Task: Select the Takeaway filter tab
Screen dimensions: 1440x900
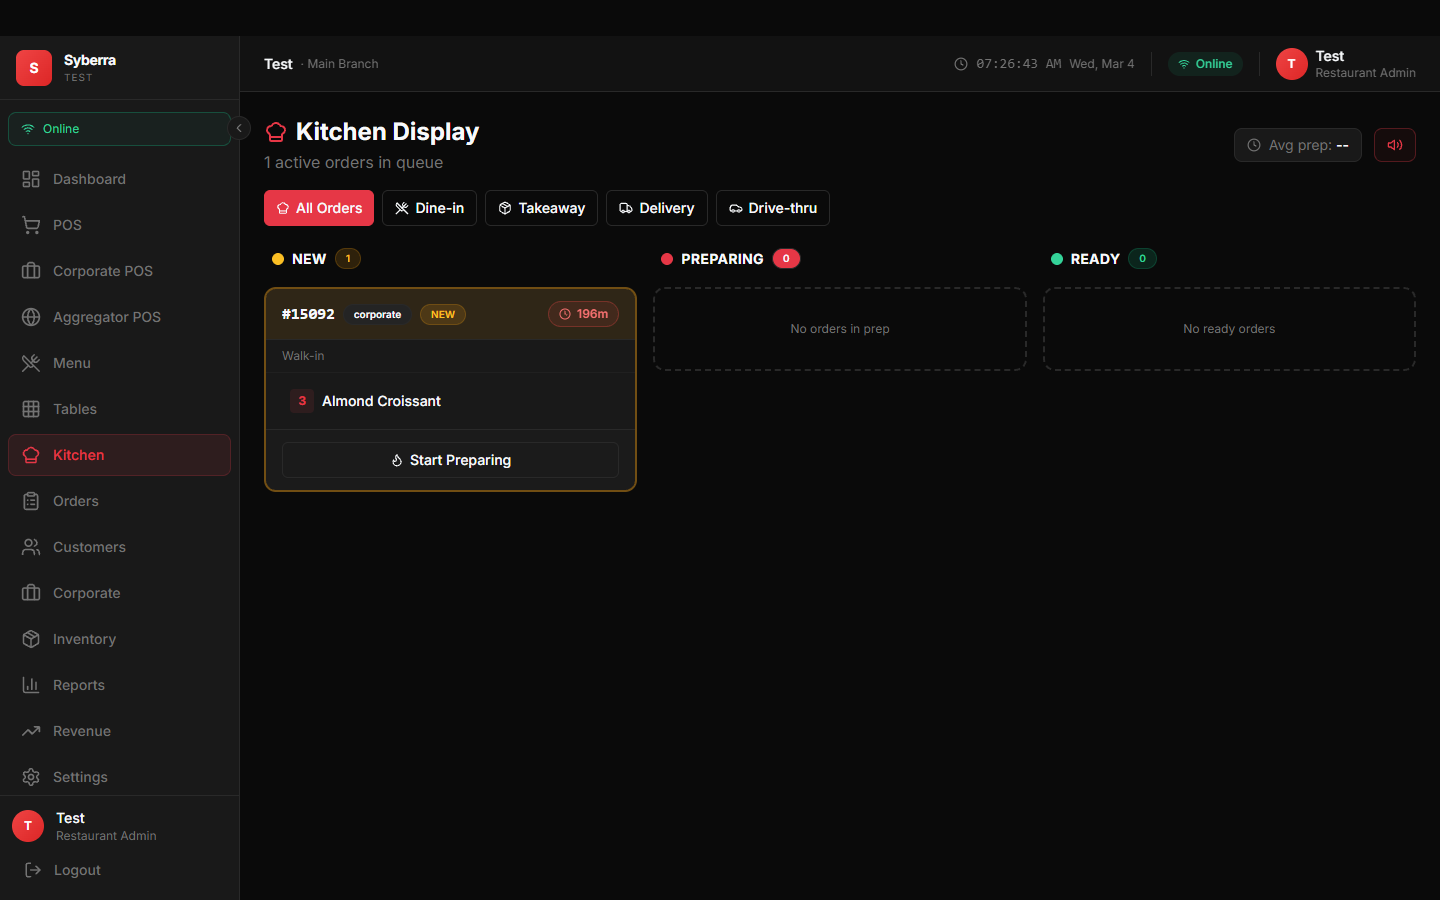Action: (541, 208)
